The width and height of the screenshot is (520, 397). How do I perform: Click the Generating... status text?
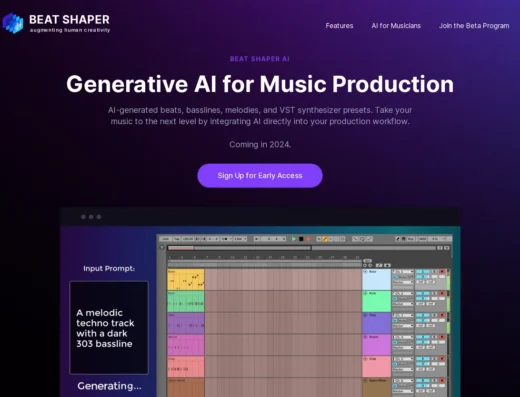pos(109,386)
